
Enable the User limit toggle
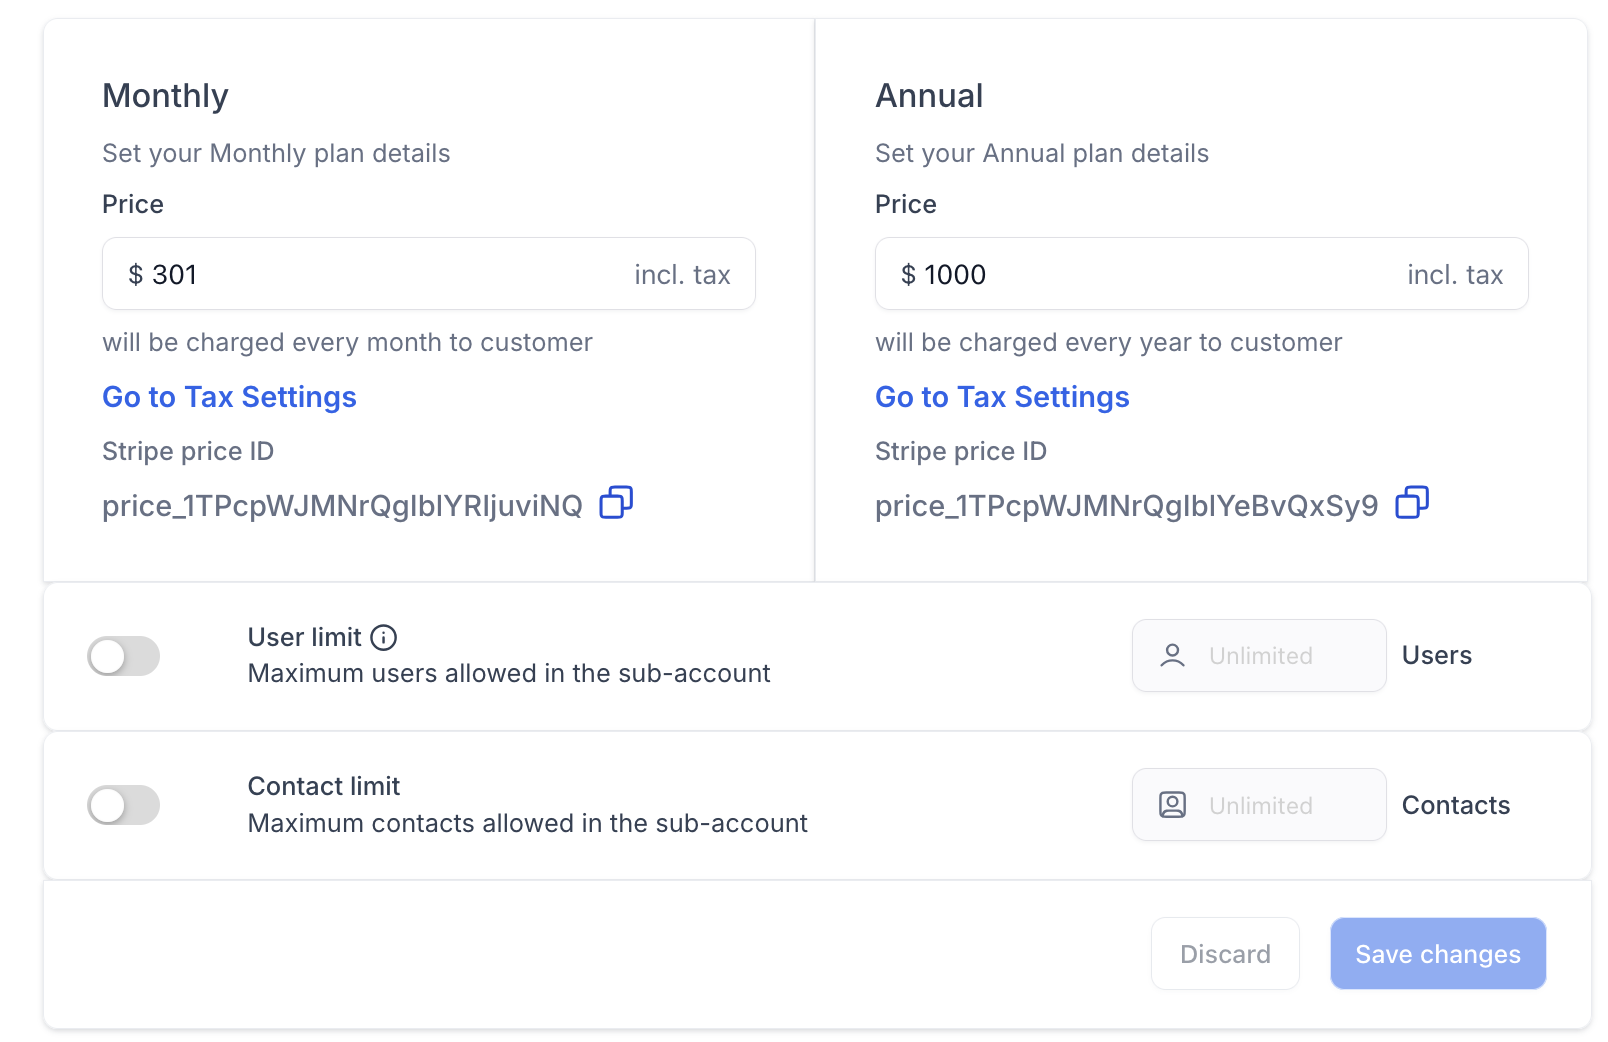point(124,657)
